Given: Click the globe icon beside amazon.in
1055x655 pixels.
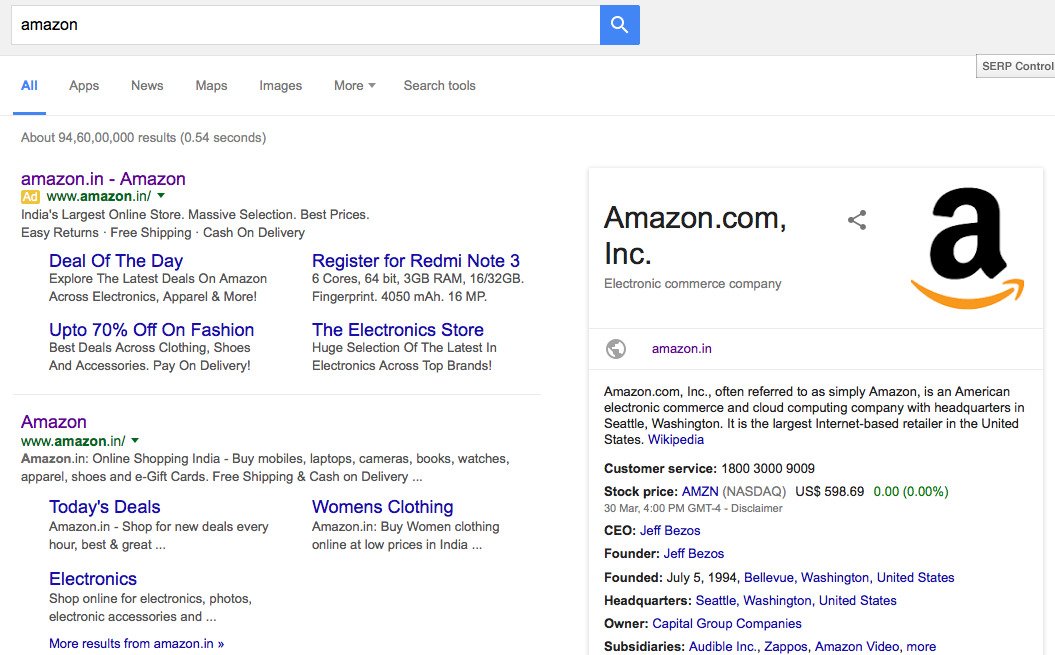Looking at the screenshot, I should coord(616,348).
